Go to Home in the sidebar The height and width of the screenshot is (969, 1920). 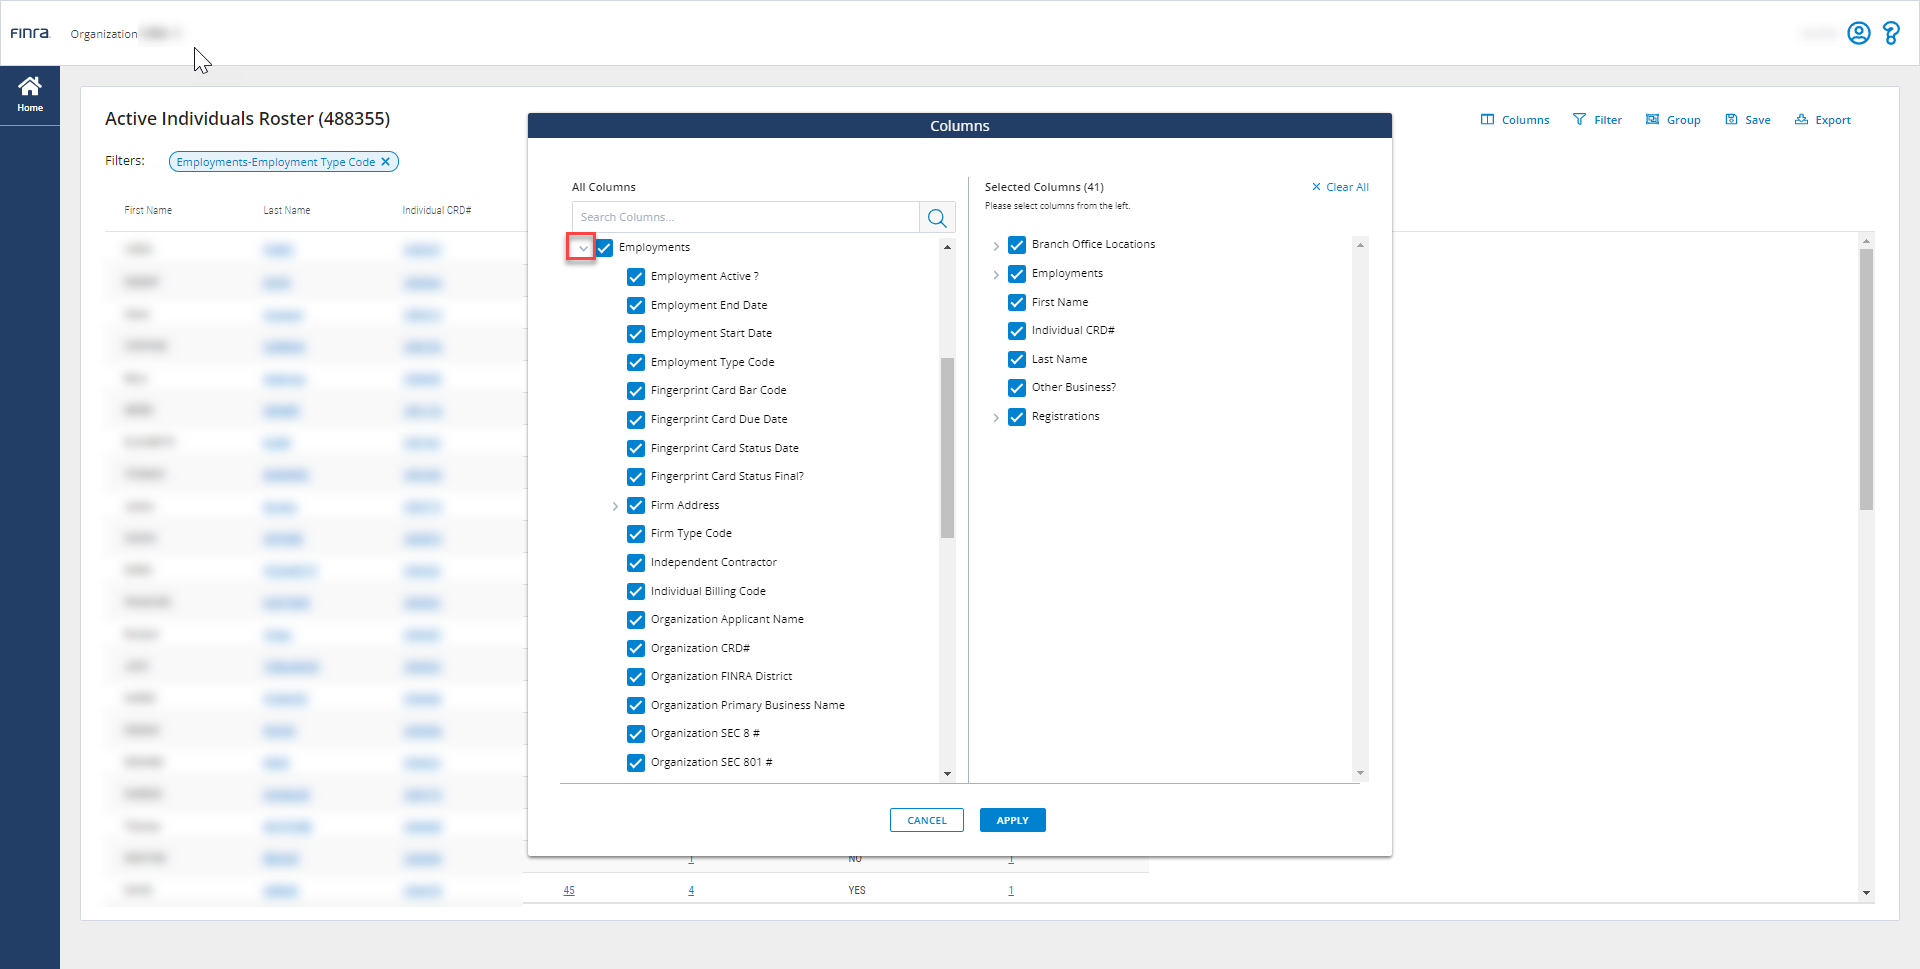coord(30,93)
